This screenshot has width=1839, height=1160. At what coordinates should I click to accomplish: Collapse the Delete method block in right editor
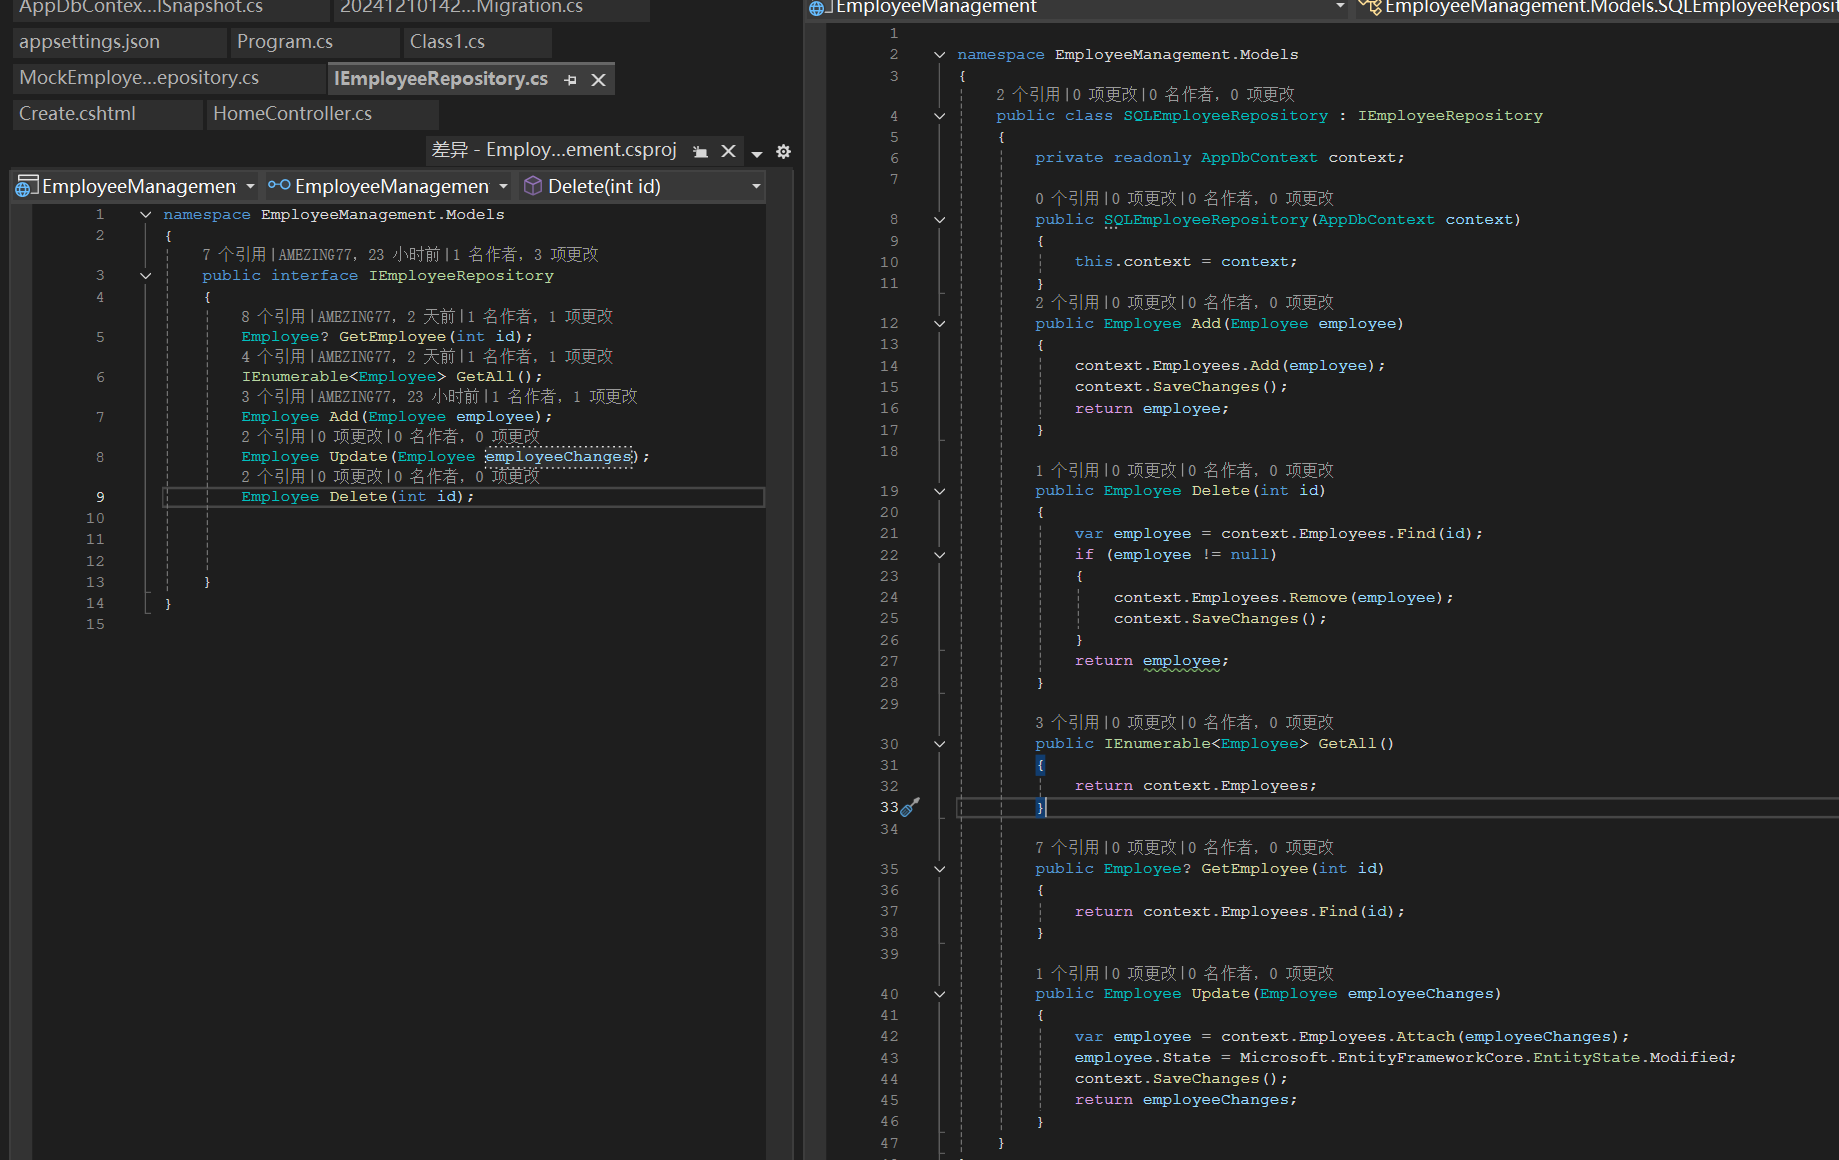click(x=939, y=491)
